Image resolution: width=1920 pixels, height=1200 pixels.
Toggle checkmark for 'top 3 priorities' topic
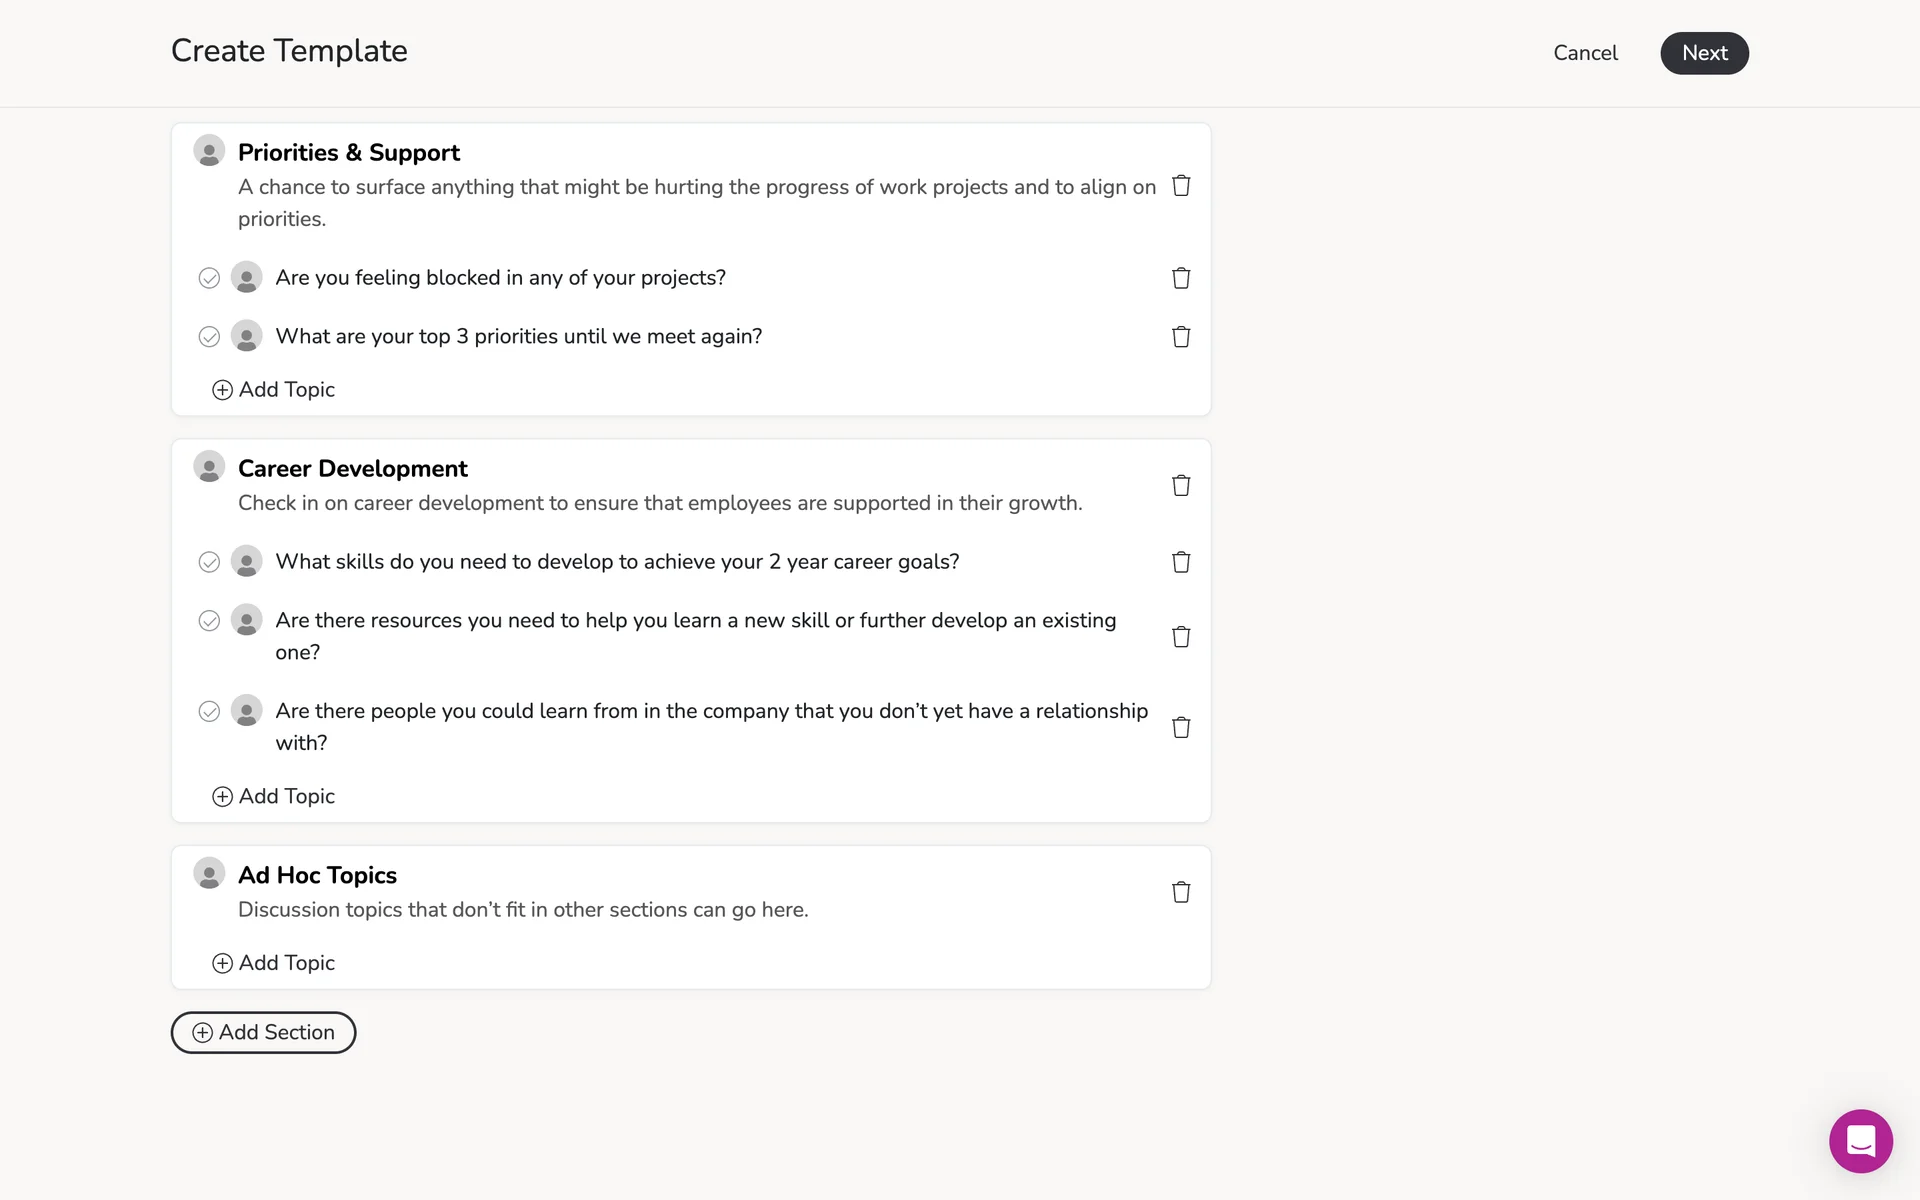[209, 337]
